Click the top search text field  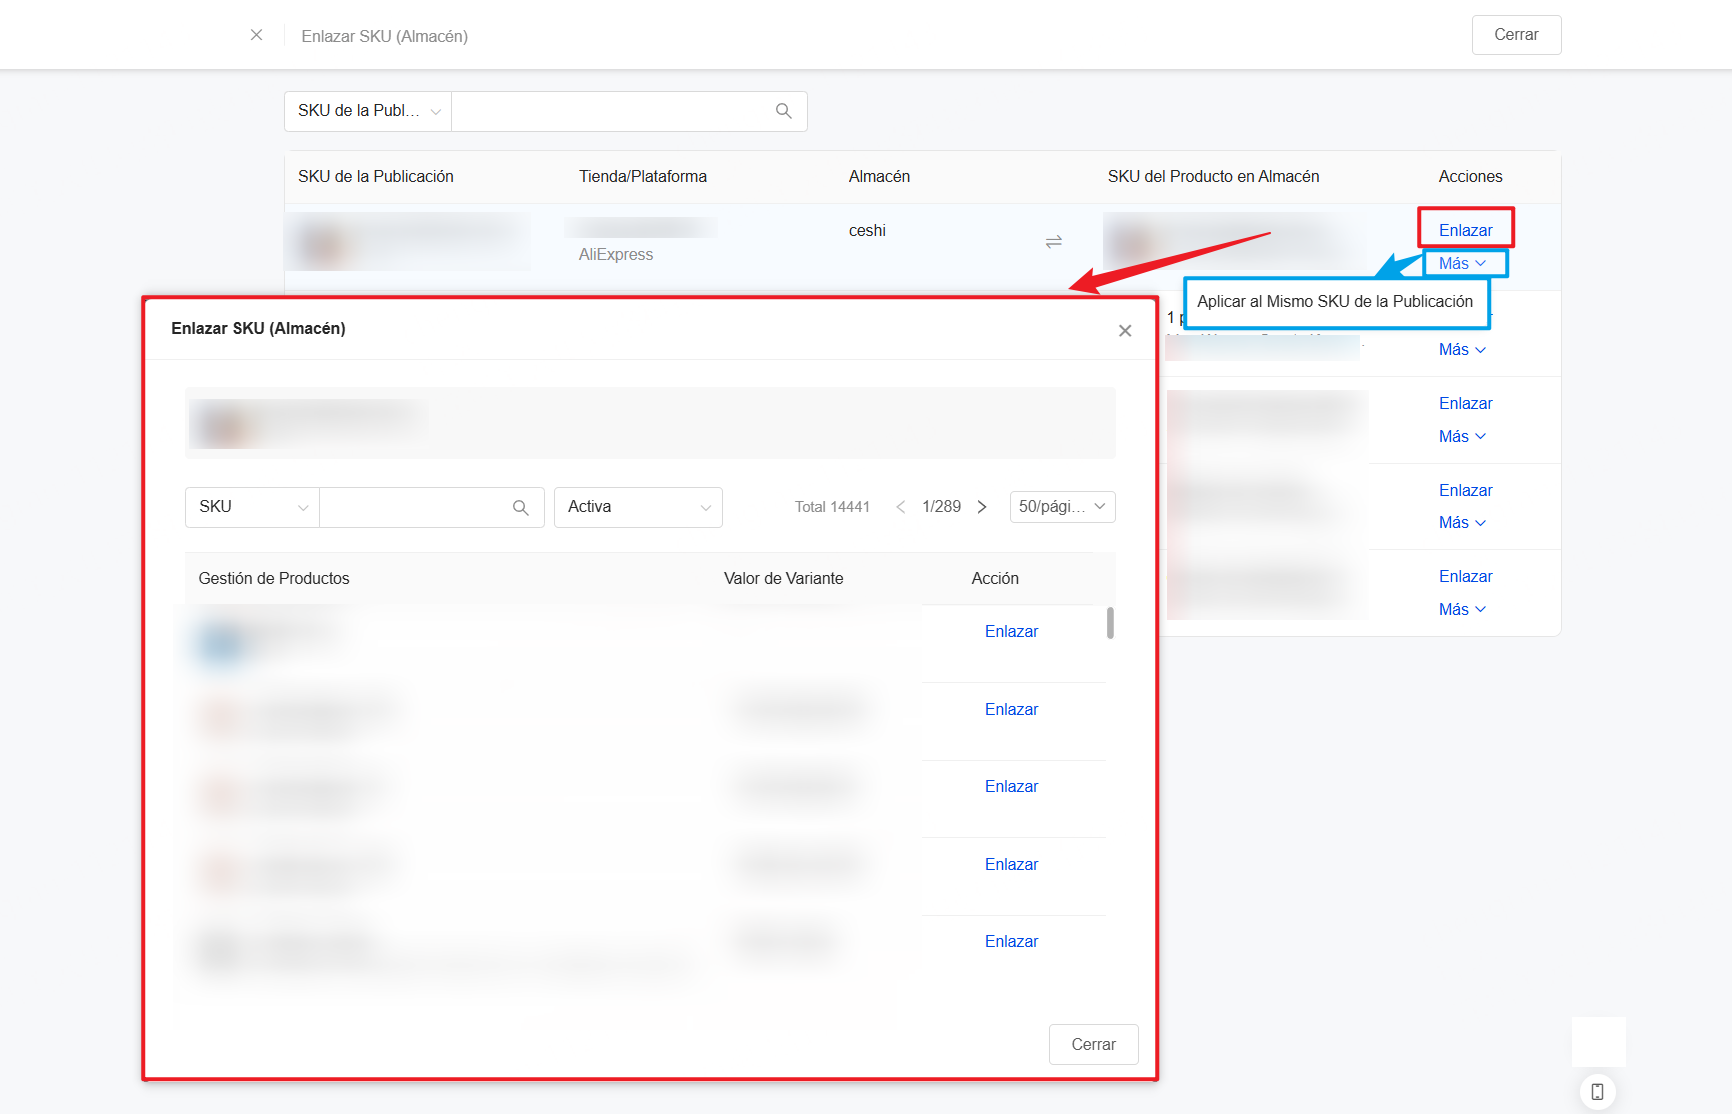click(612, 111)
